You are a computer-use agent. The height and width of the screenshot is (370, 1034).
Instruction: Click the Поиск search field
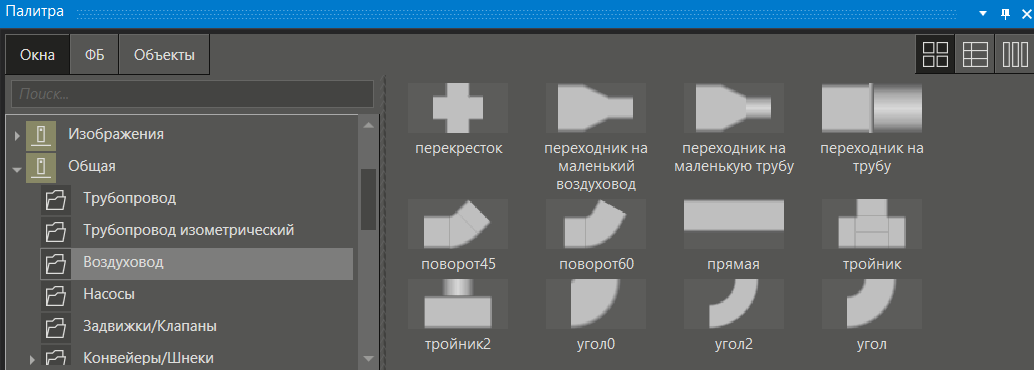[x=193, y=94]
